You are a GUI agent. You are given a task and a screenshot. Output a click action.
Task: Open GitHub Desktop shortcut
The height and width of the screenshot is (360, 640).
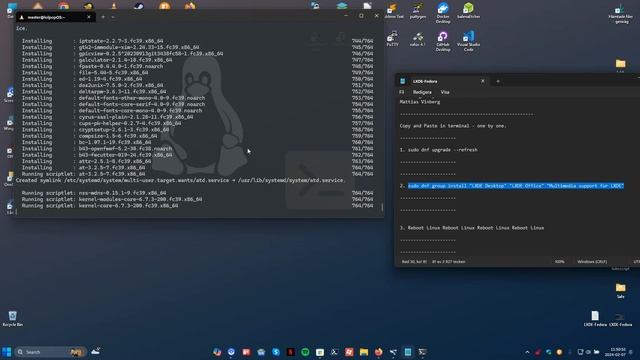[x=443, y=41]
